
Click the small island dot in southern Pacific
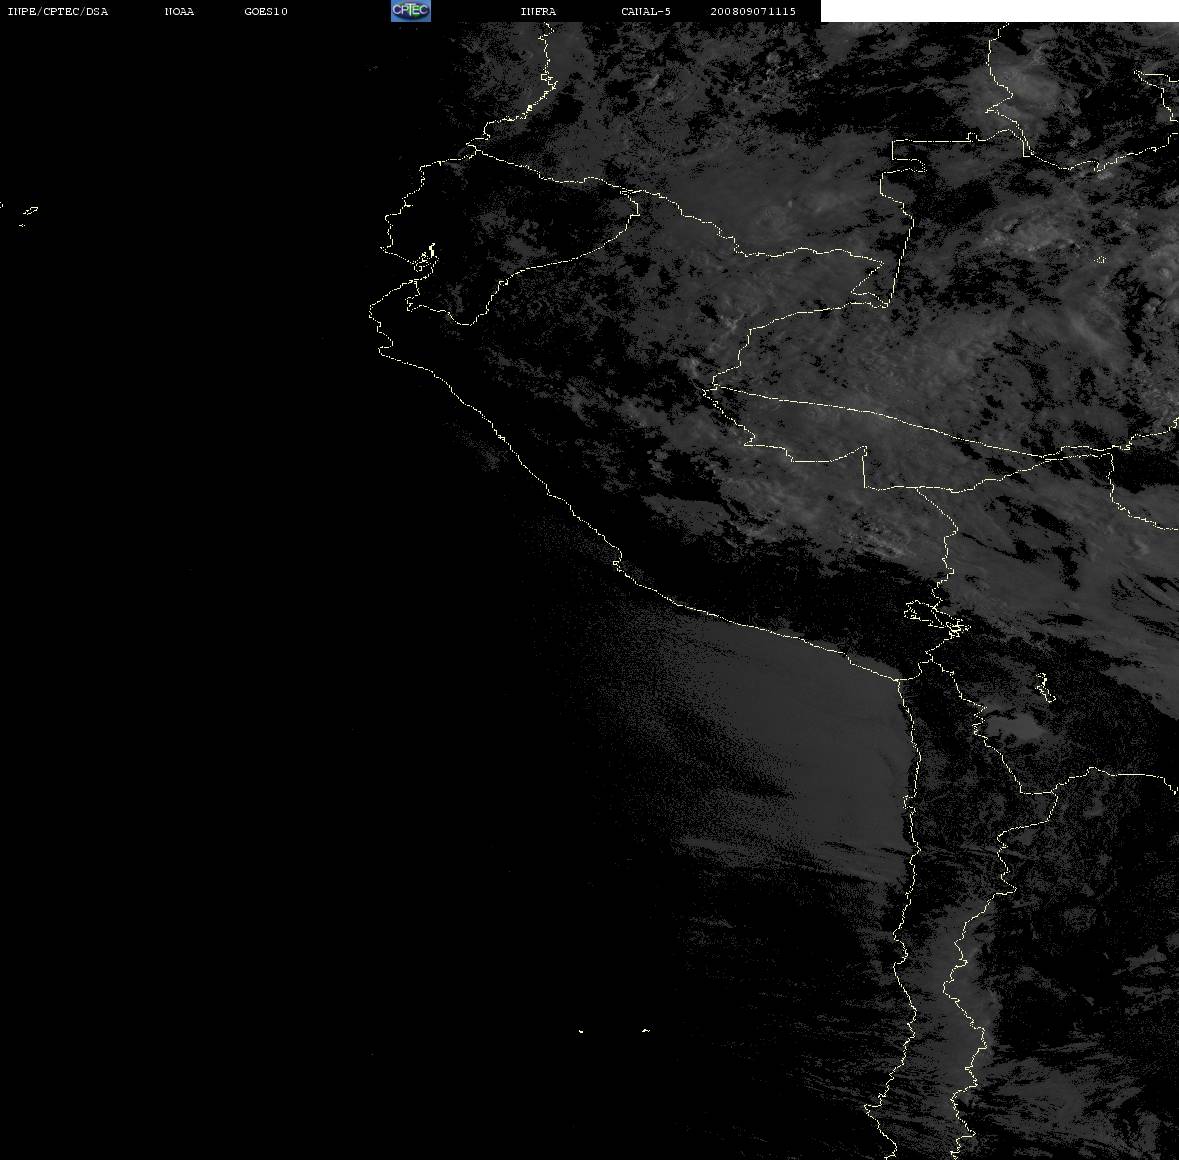click(581, 1031)
